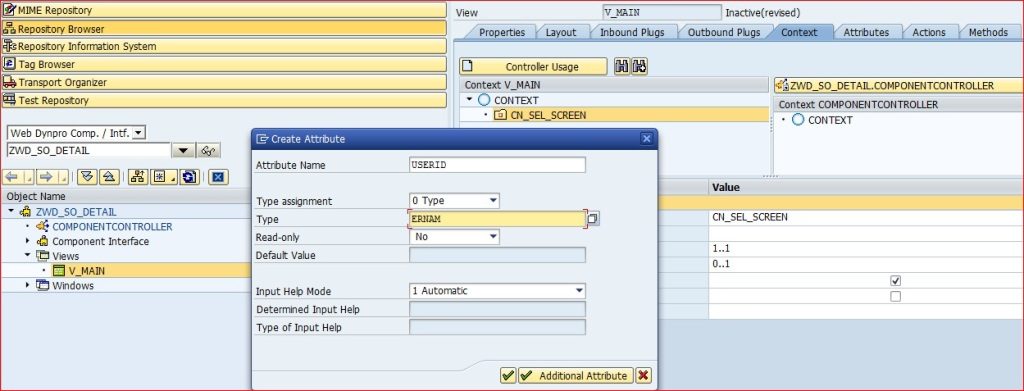The width and height of the screenshot is (1024, 391).
Task: Open the Test Repository
Action: [224, 101]
